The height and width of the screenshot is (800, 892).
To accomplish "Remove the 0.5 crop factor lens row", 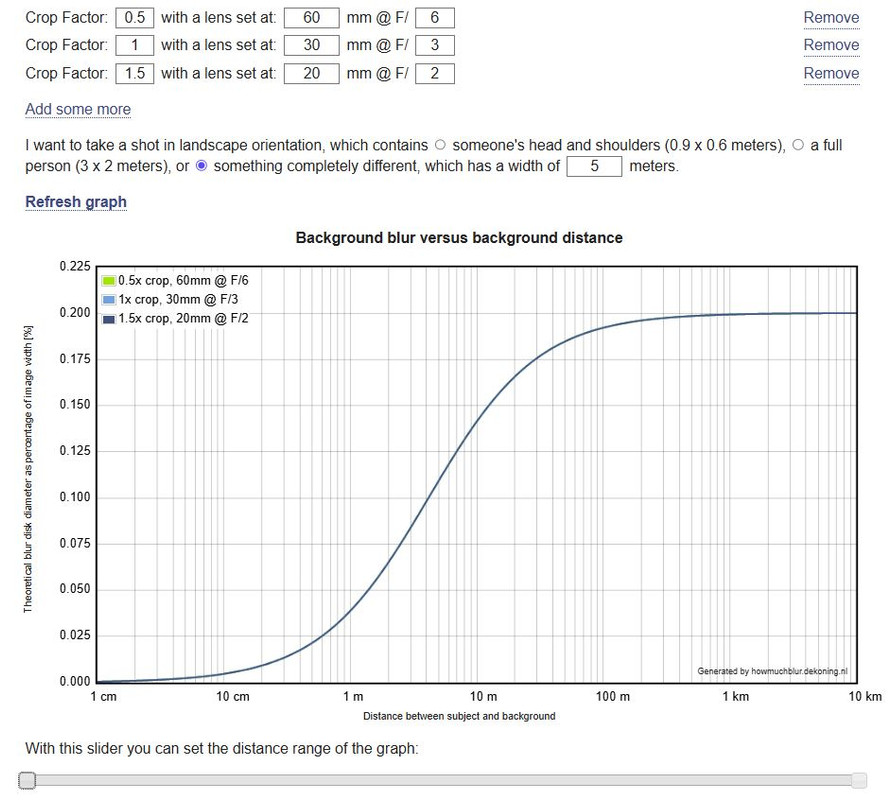I will tap(831, 18).
